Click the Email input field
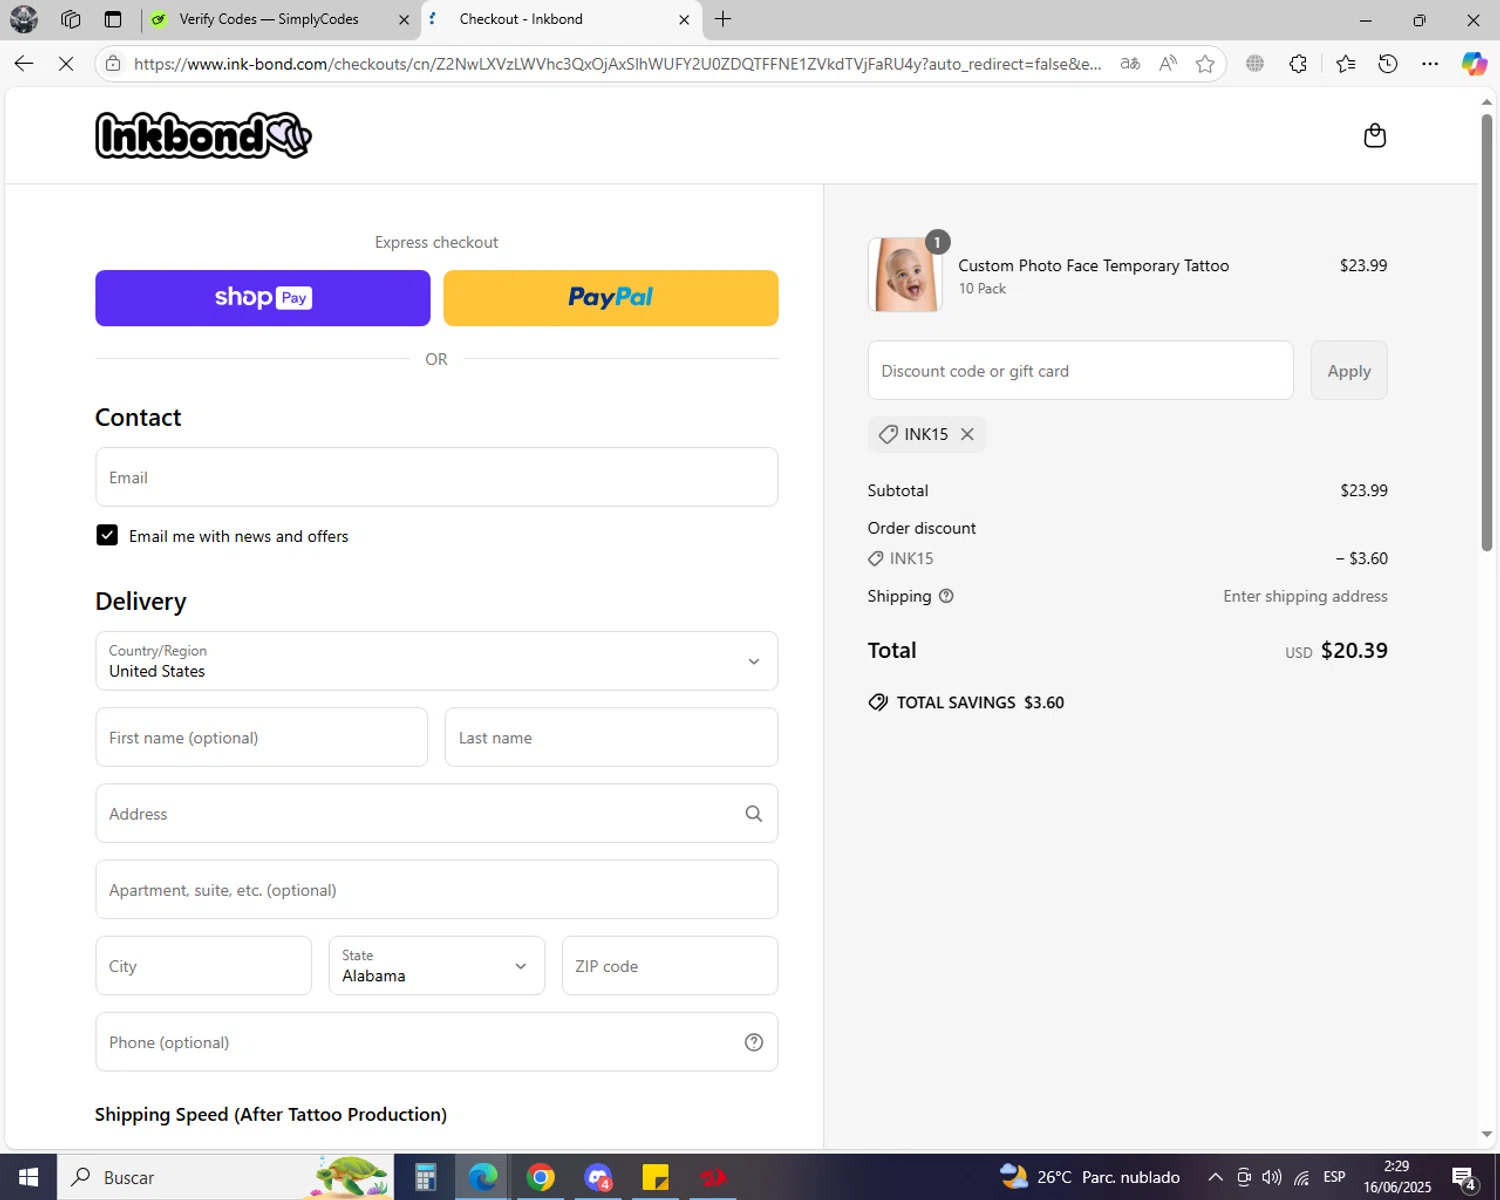Screen dimensions: 1500x1200 coord(436,477)
